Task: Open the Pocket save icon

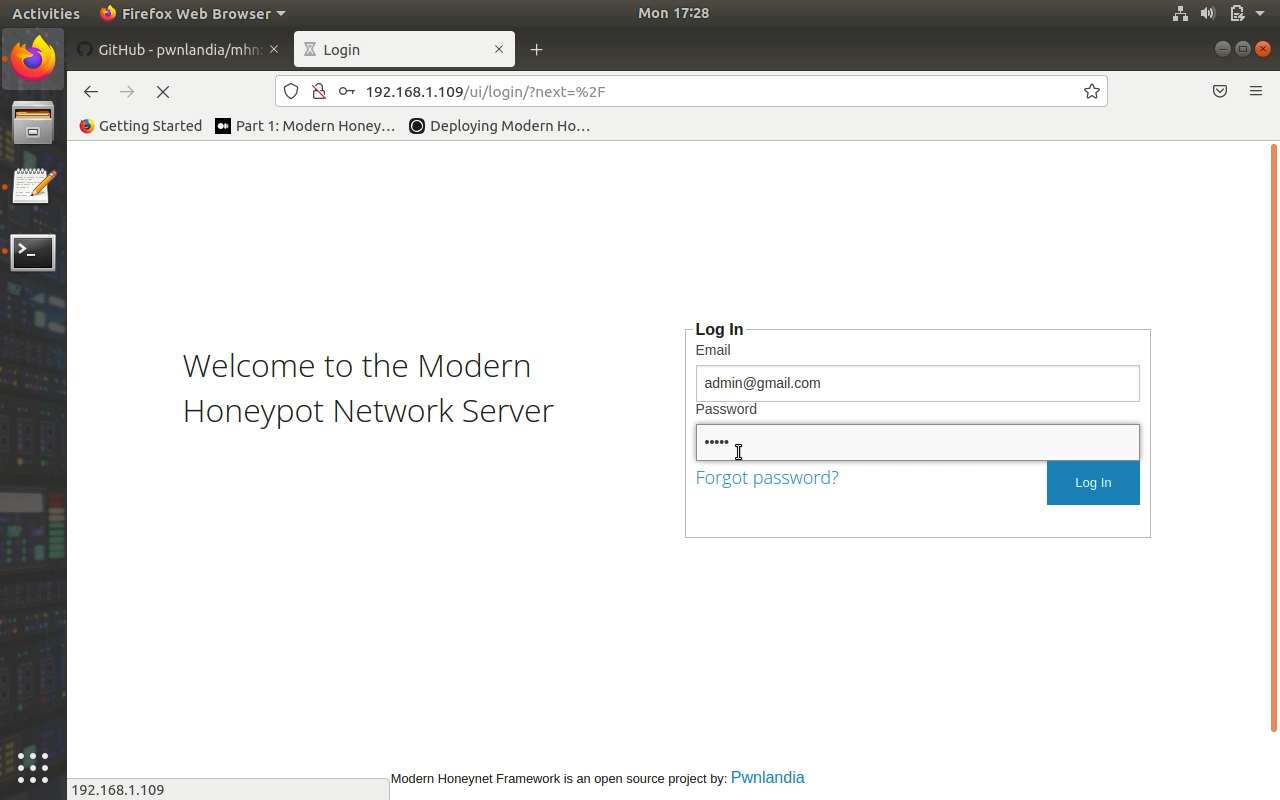Action: [1220, 92]
